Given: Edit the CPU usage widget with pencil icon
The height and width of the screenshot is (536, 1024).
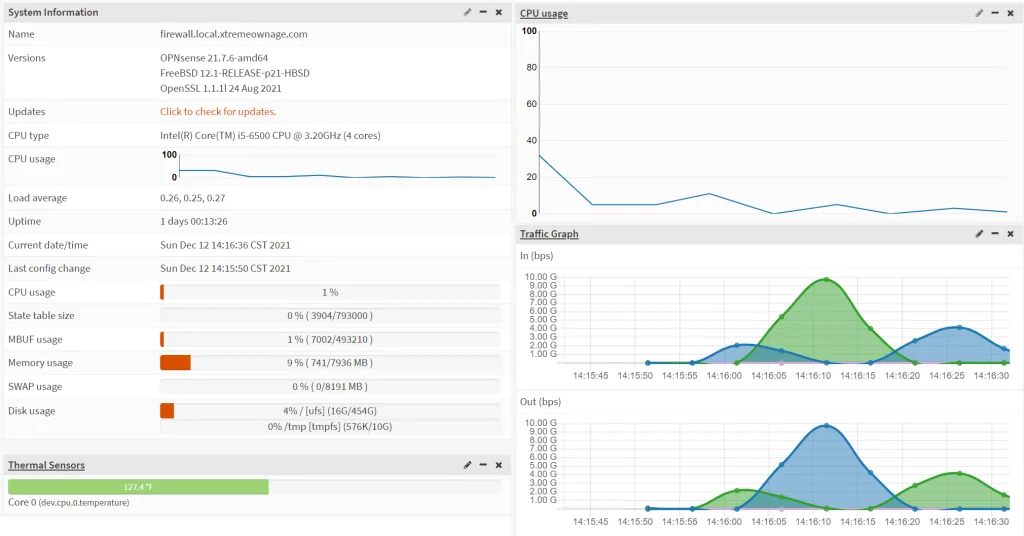Looking at the screenshot, I should coord(979,13).
